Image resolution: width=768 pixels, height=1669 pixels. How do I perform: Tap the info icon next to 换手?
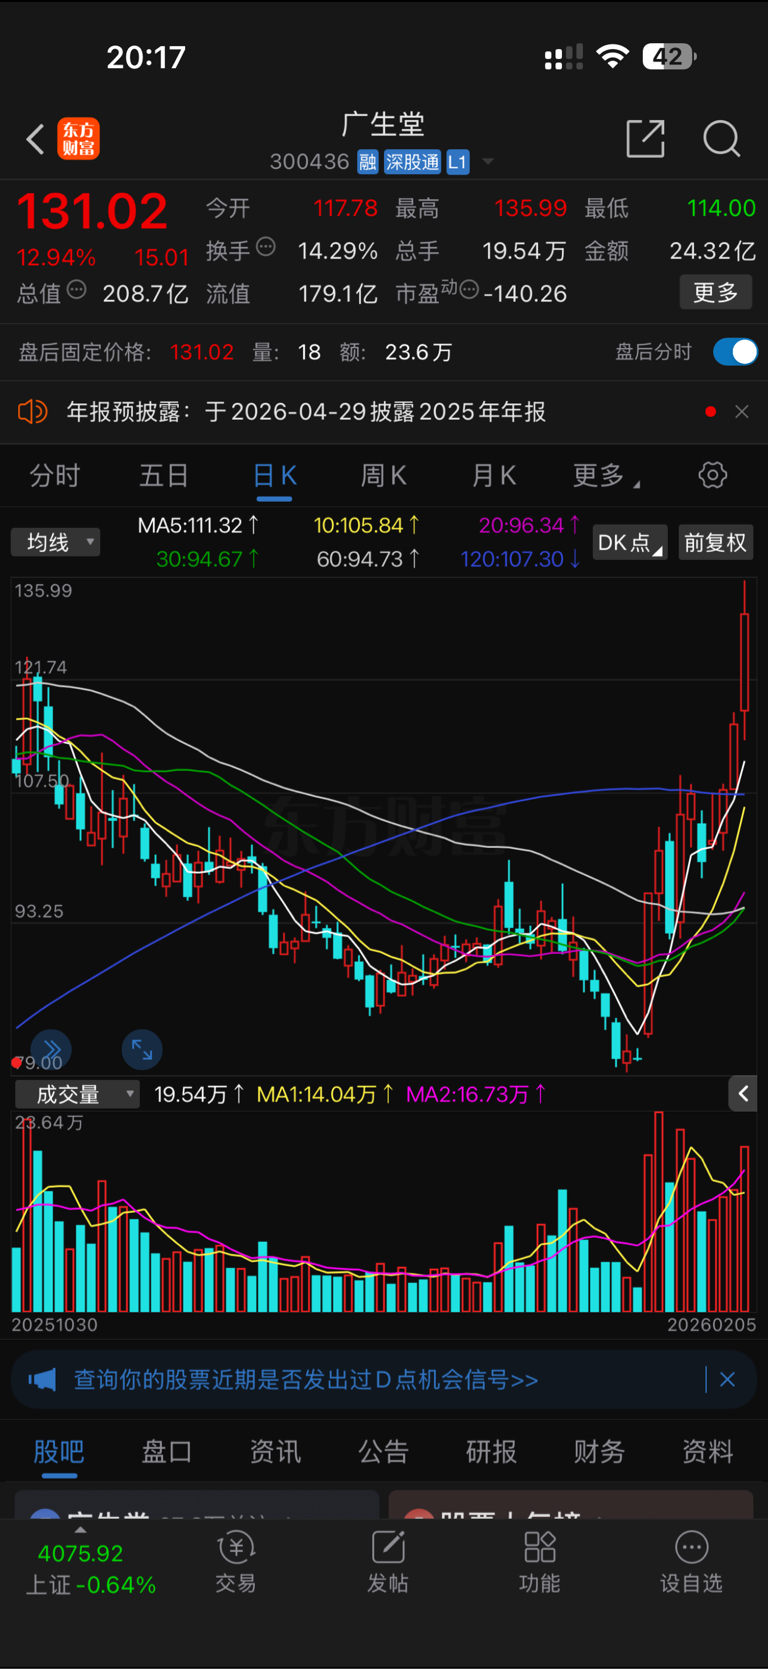pos(266,247)
